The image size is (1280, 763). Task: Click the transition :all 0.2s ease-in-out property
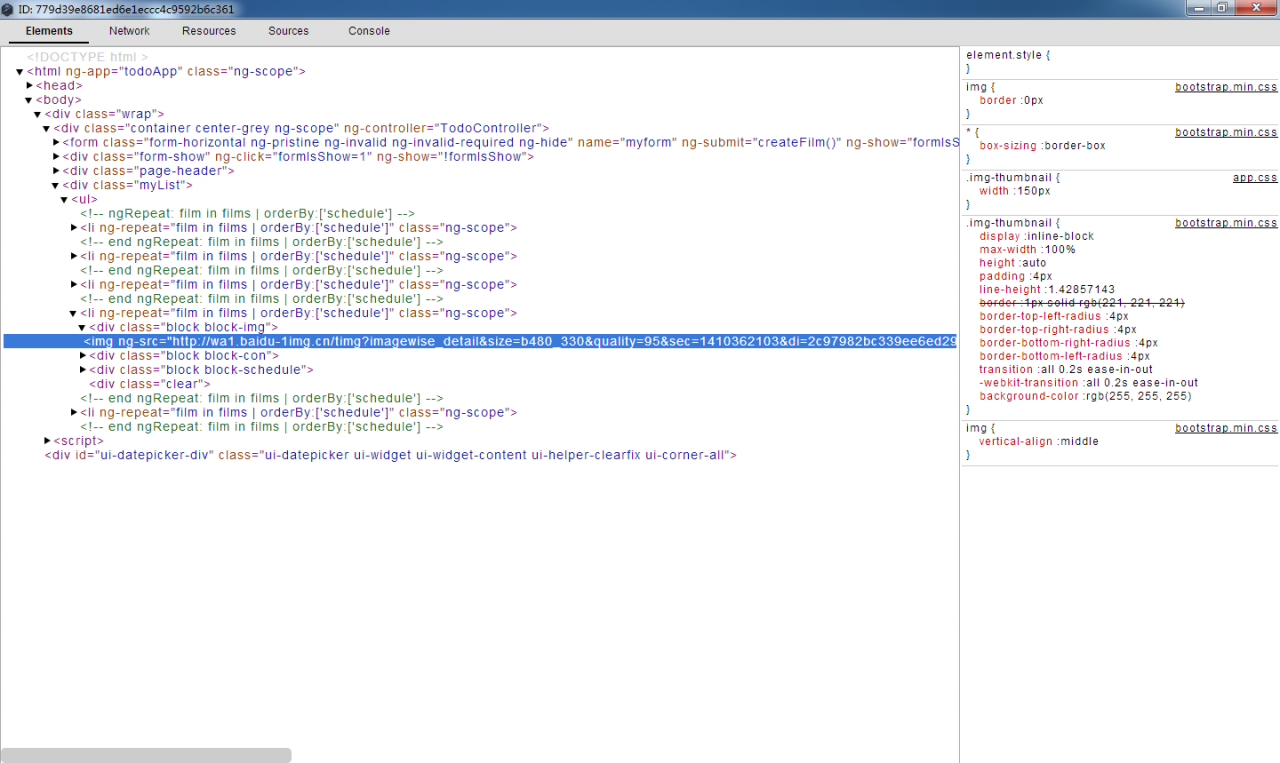coord(1065,370)
